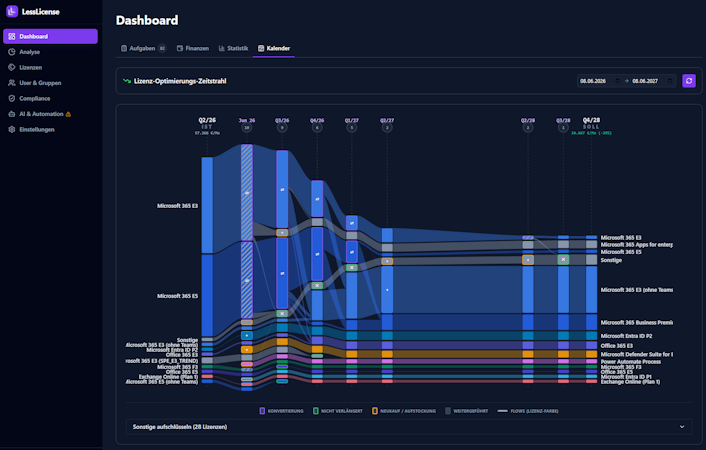This screenshot has height=450, width=706.
Task: Toggle the Nicht verlängert legend item
Action: pos(338,411)
